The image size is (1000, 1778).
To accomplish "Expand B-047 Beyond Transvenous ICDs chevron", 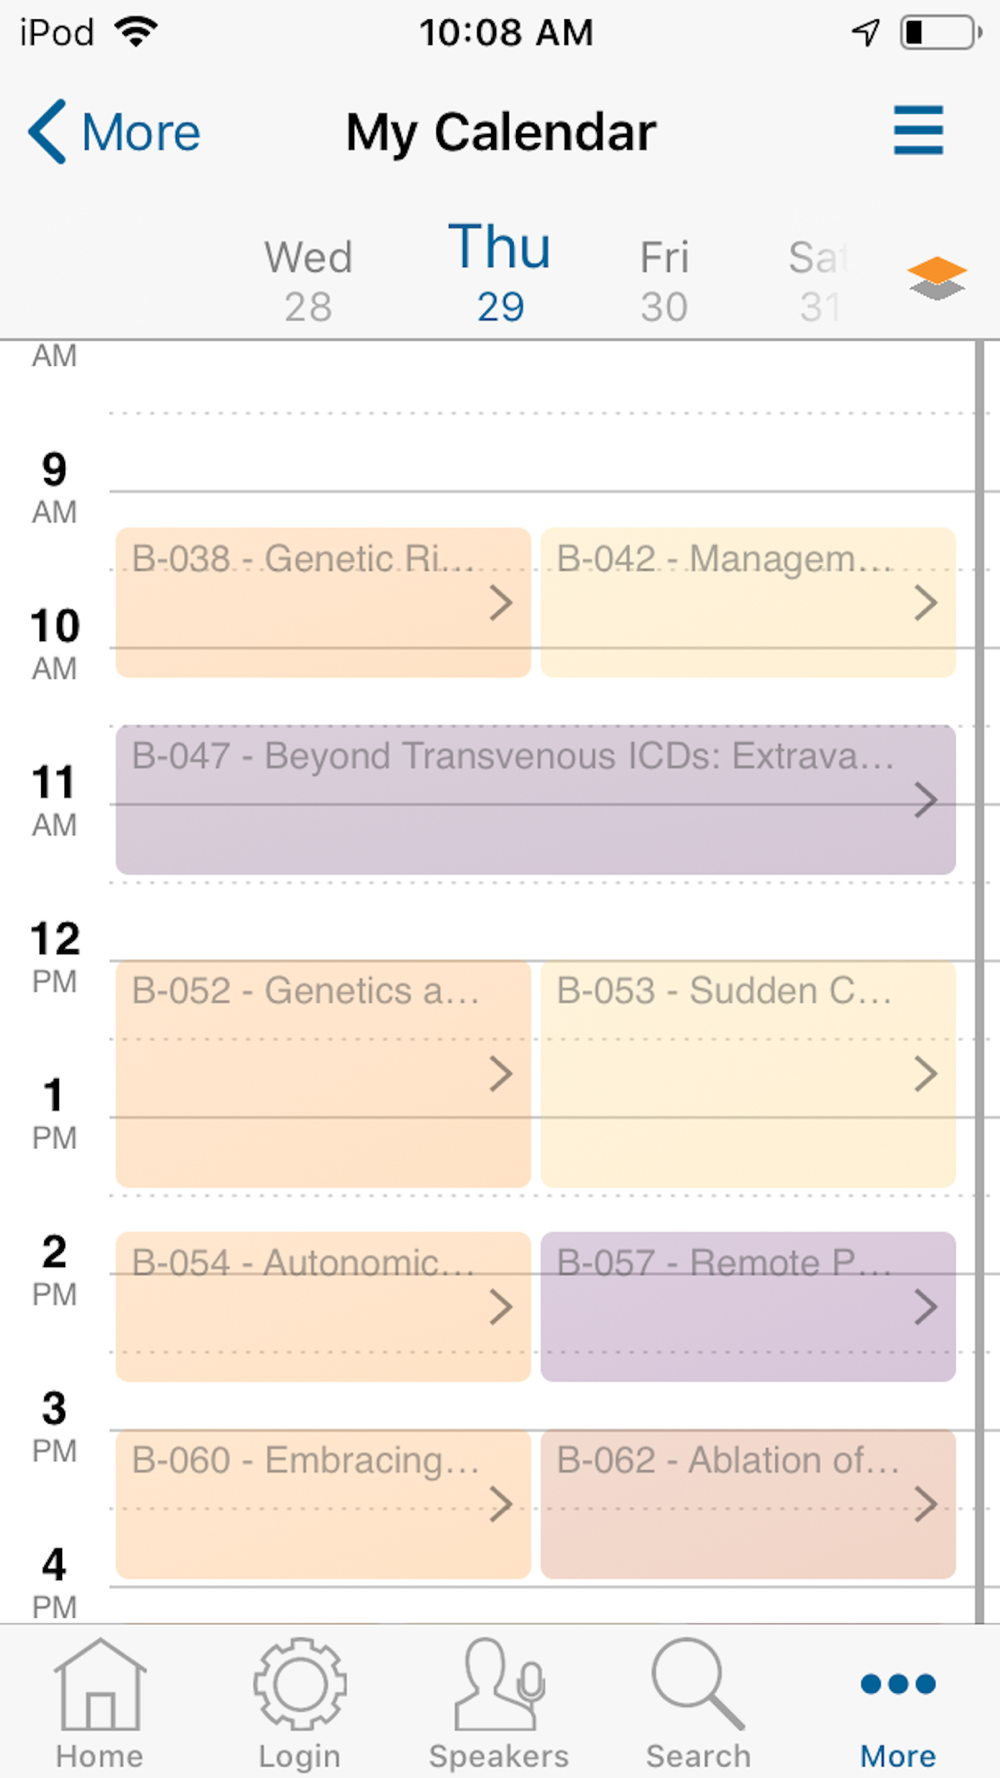I will [925, 800].
